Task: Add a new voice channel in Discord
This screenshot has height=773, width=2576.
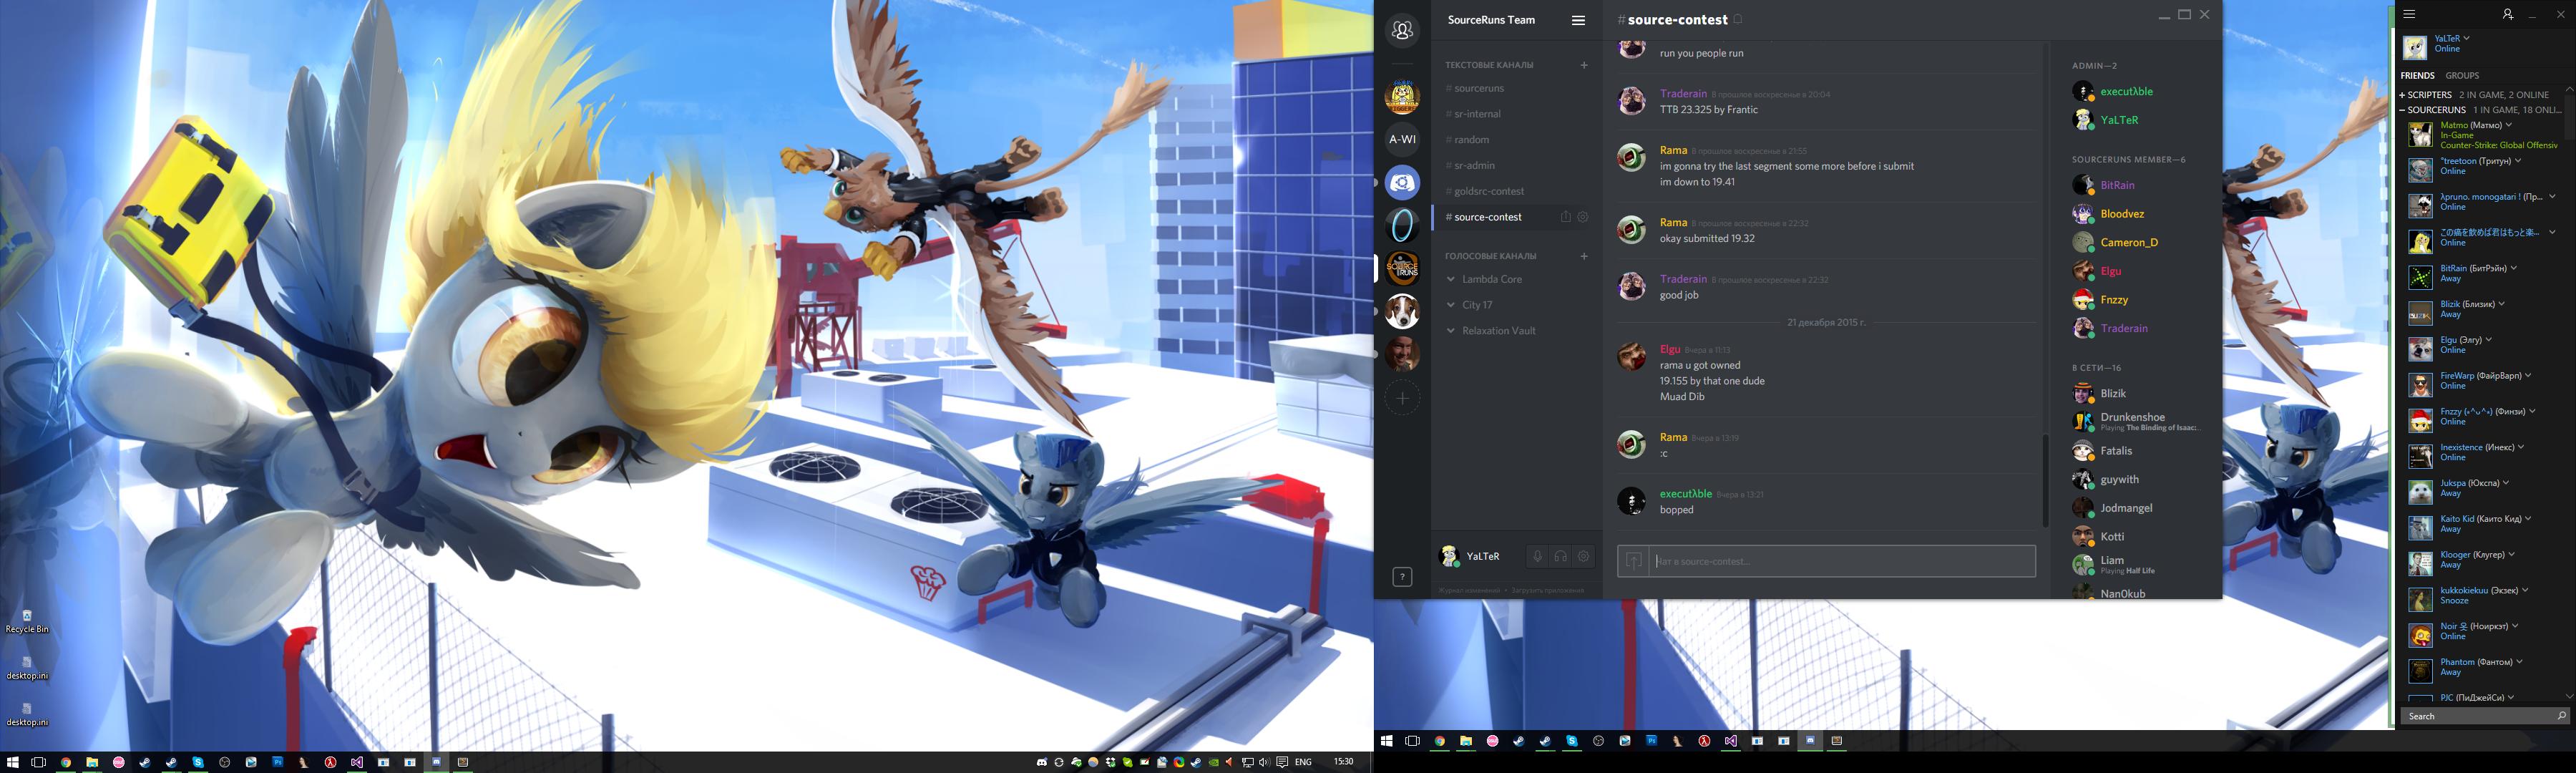Action: point(1584,256)
